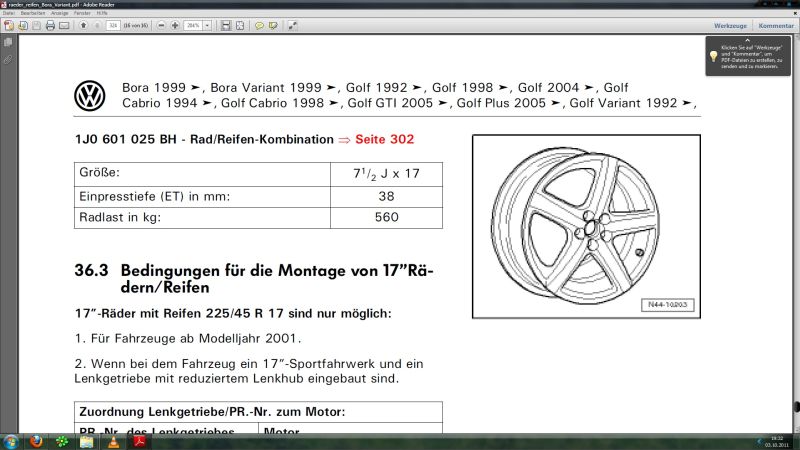Click the 7½ J x 17 size cell

386,174
